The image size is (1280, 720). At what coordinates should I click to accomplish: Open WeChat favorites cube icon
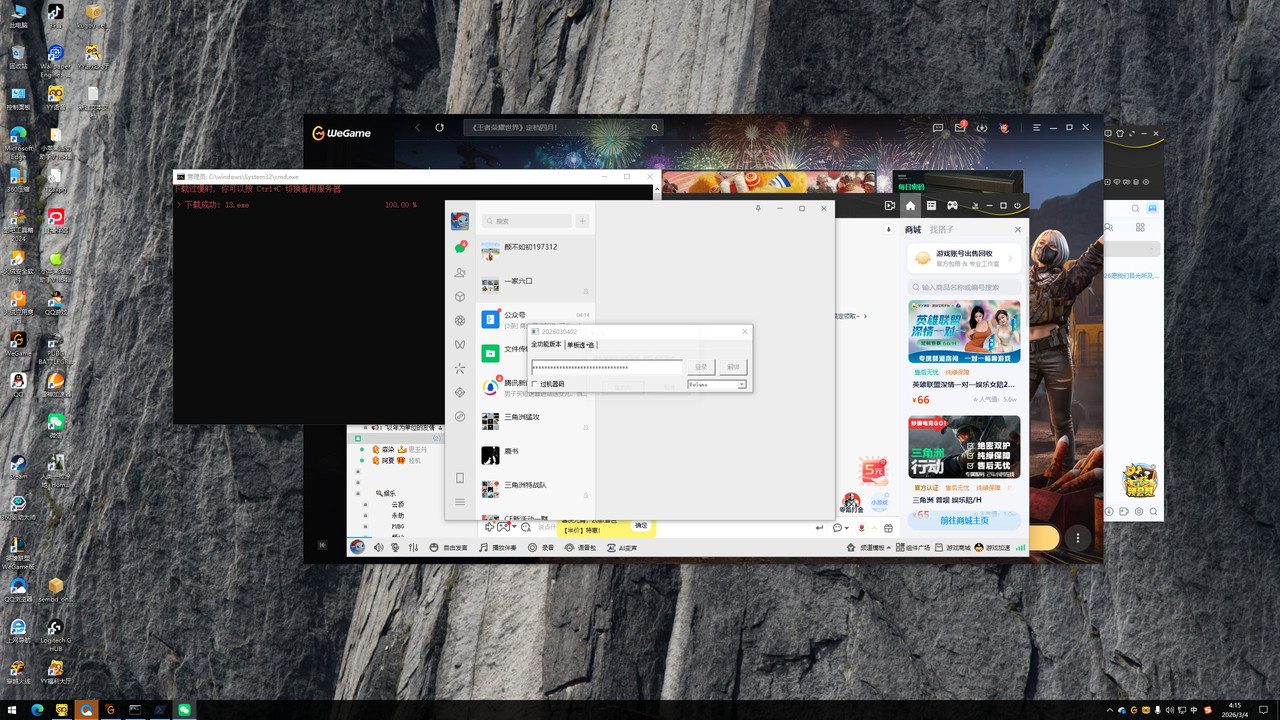click(460, 296)
